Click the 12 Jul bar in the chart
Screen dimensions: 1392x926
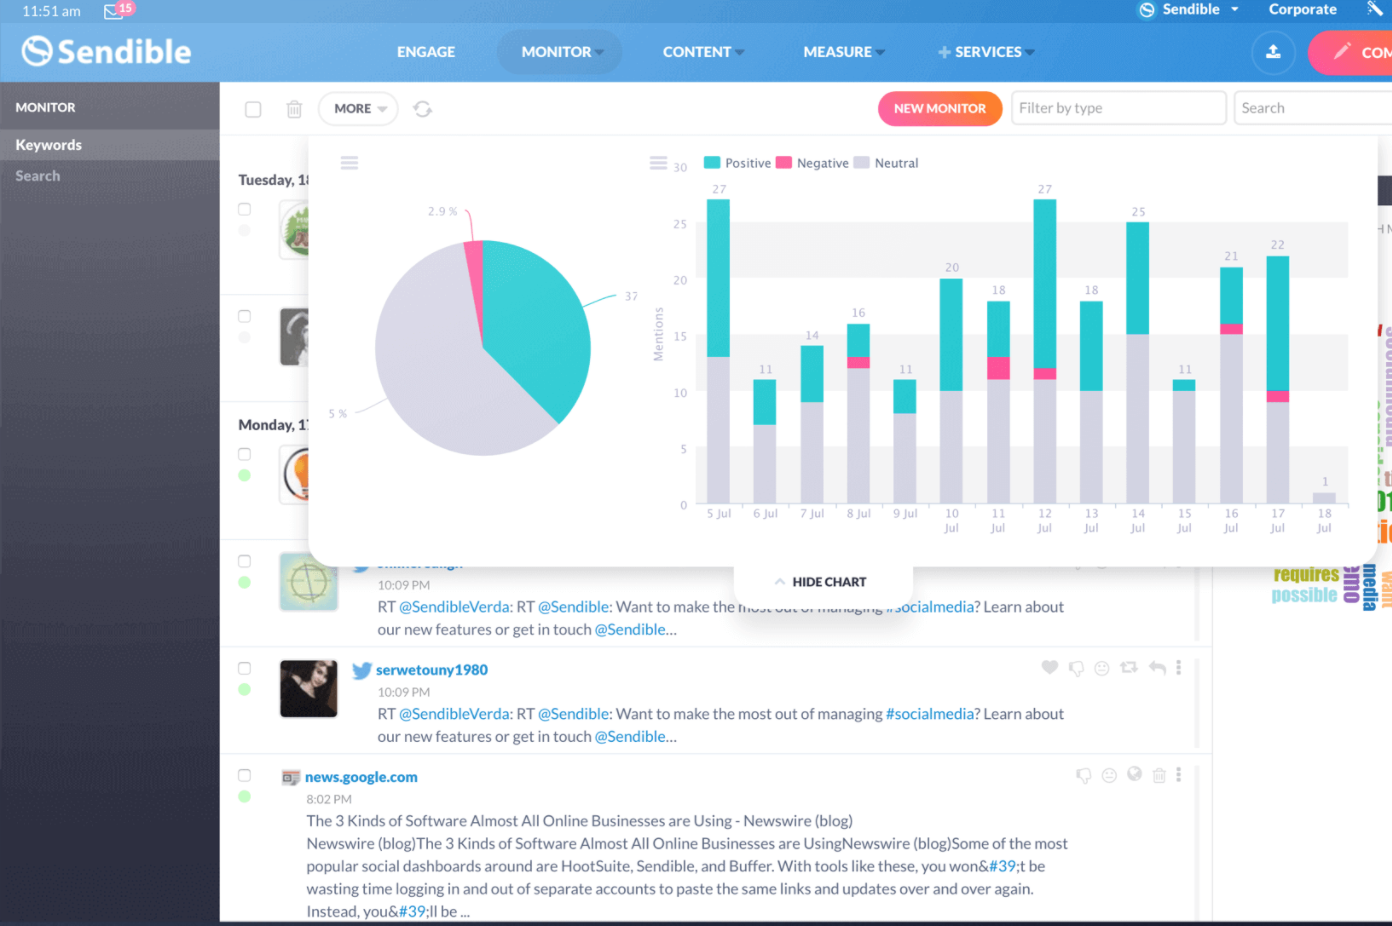click(1045, 351)
